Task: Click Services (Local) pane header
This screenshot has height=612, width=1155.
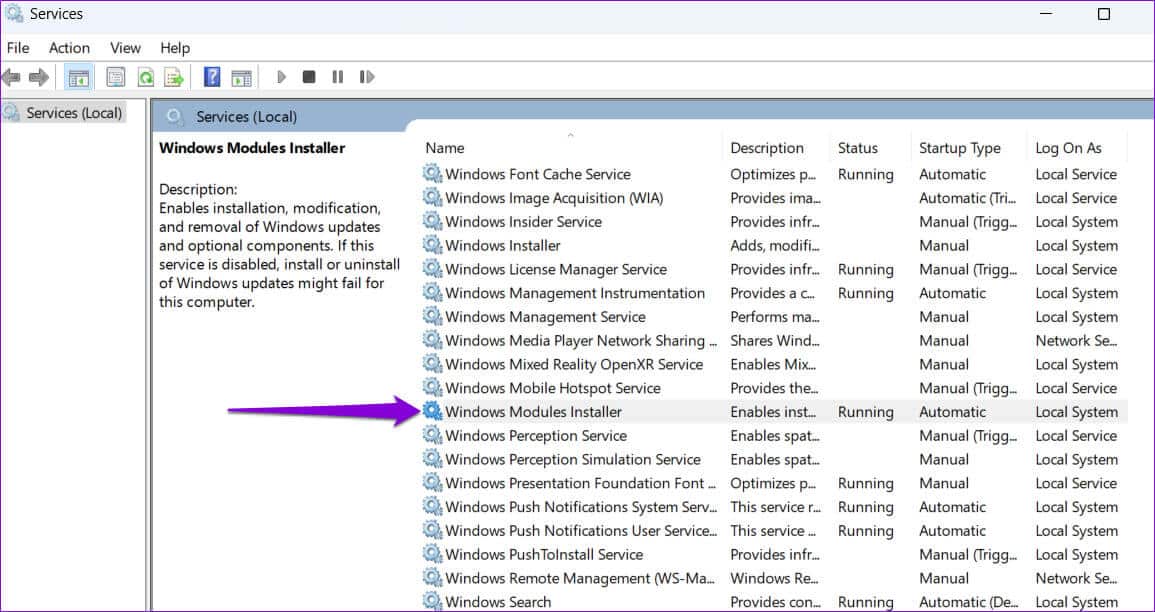Action: point(246,116)
